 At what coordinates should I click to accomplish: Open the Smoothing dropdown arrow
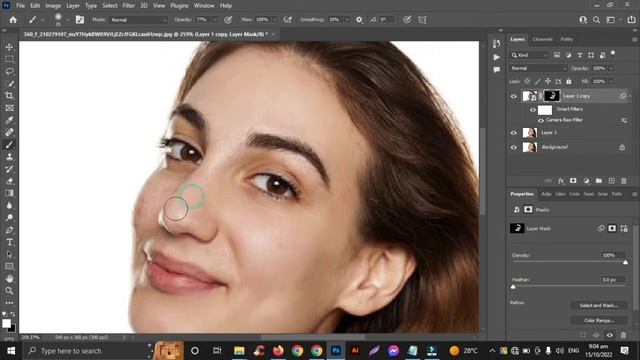347,20
